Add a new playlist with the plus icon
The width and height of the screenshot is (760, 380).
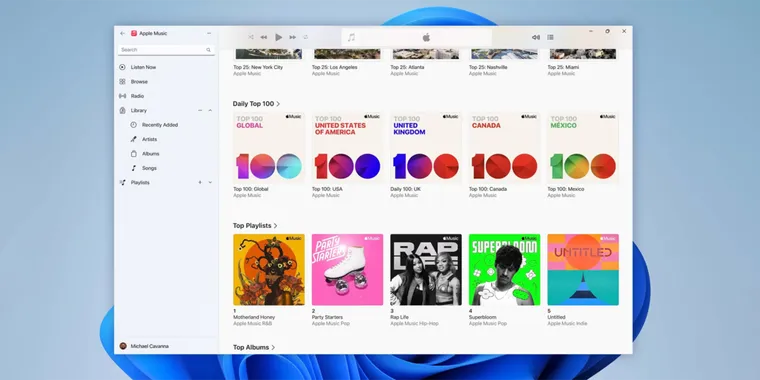tap(200, 182)
